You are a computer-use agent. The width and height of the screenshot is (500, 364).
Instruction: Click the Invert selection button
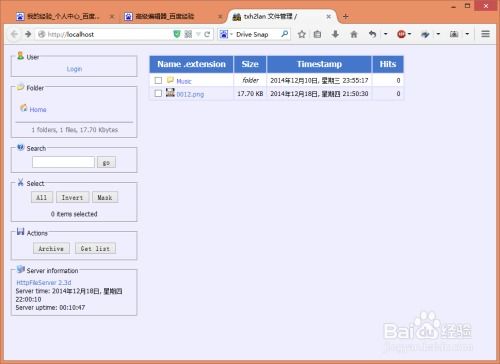click(72, 197)
